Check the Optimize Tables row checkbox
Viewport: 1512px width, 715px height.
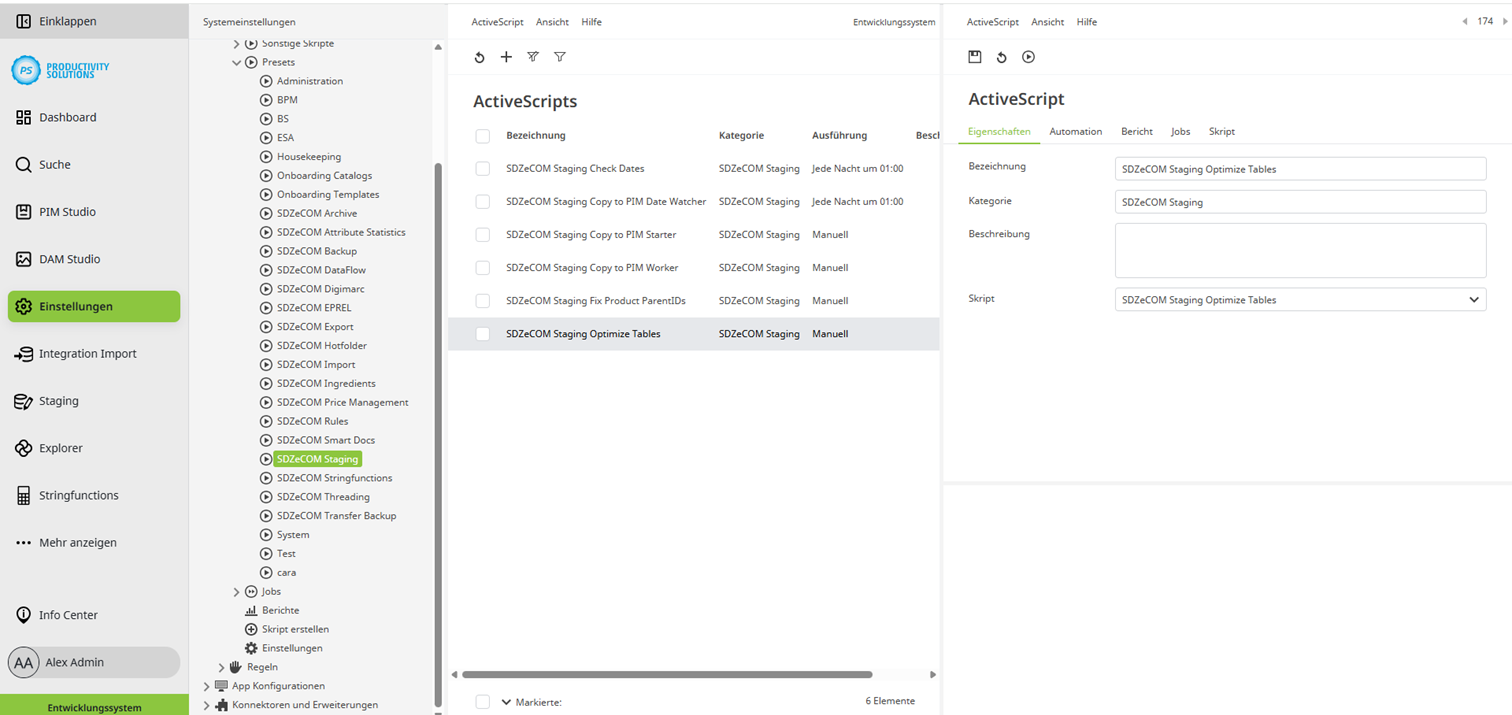pyautogui.click(x=483, y=334)
